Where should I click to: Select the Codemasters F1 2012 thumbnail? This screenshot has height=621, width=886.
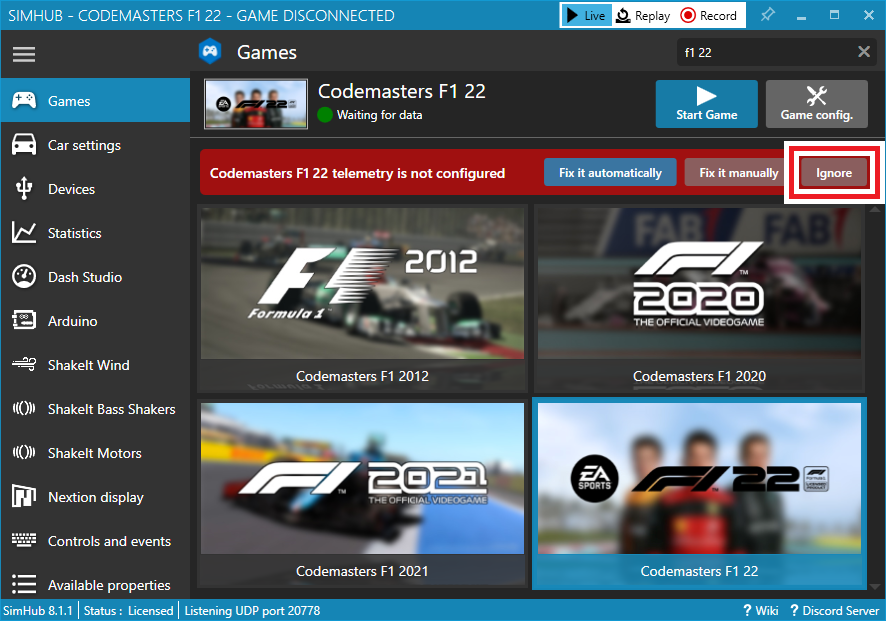362,283
